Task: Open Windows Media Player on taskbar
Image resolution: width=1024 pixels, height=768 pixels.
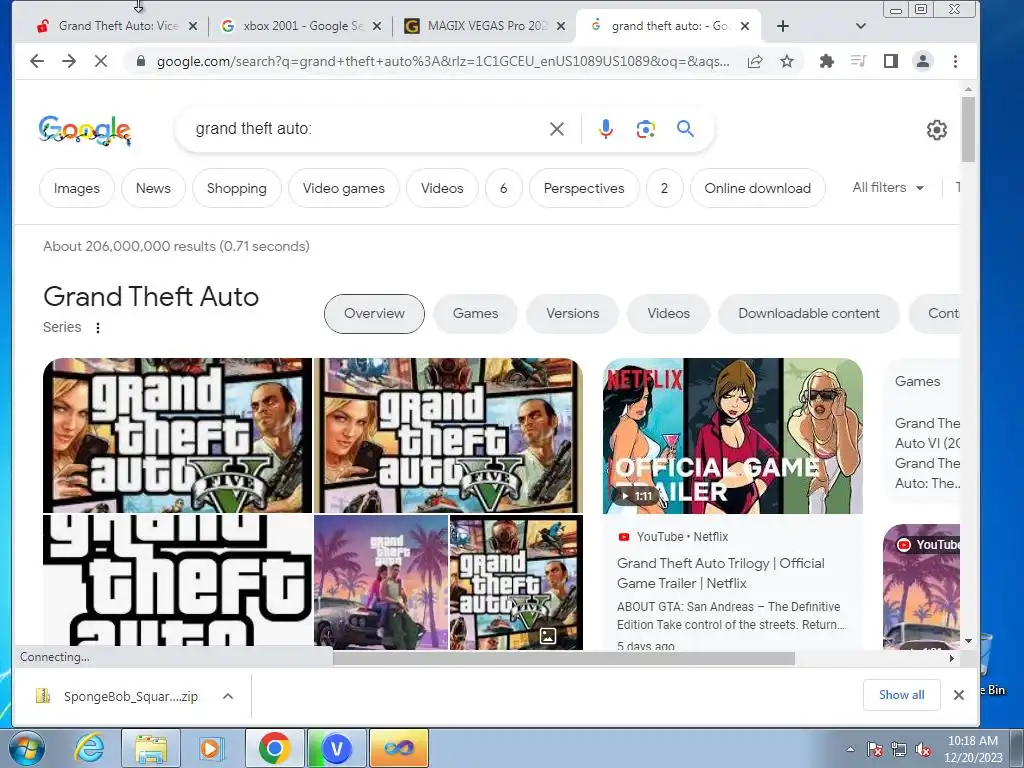Action: [210, 748]
